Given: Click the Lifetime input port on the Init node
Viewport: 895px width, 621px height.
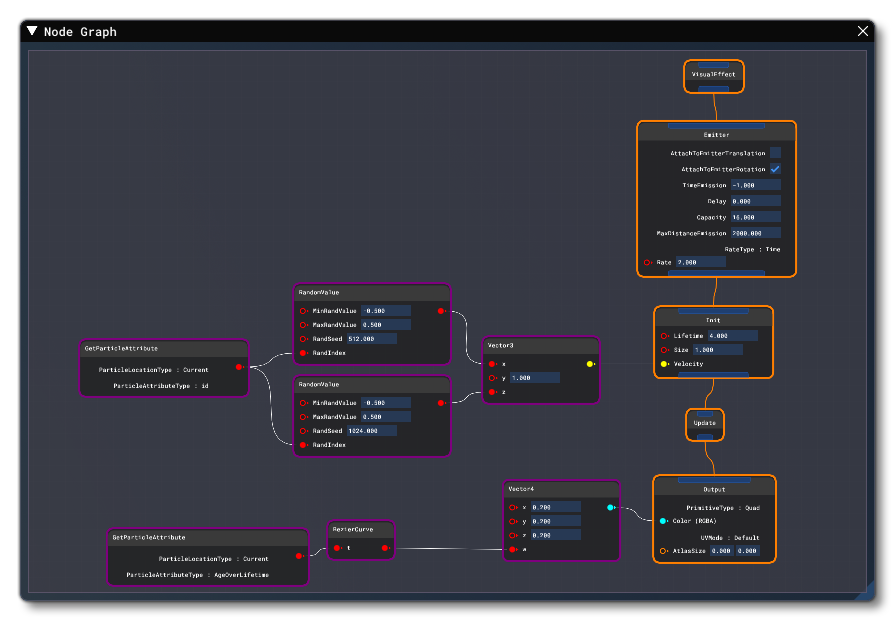Looking at the screenshot, I should (x=664, y=336).
